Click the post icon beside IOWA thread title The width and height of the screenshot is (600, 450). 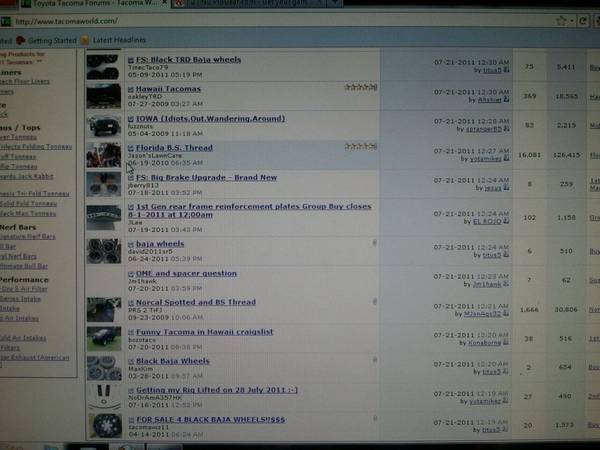[130, 119]
